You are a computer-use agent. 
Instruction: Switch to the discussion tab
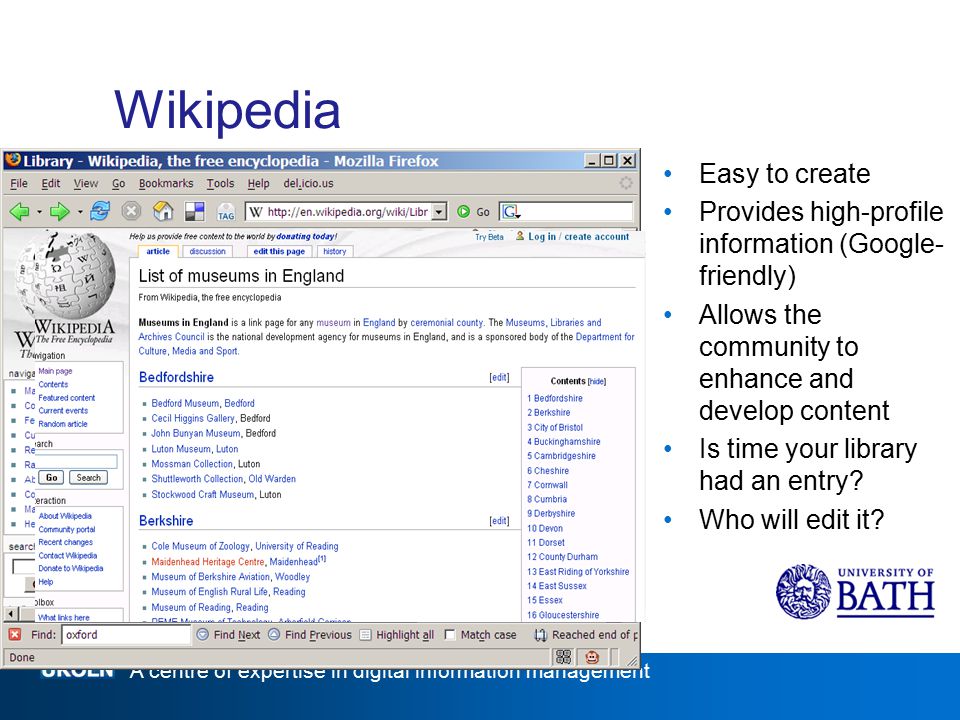click(x=208, y=251)
